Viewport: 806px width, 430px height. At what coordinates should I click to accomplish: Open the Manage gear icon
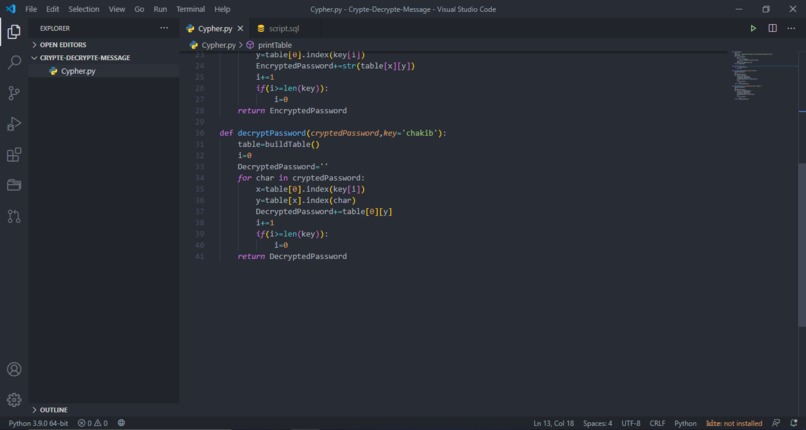(14, 400)
